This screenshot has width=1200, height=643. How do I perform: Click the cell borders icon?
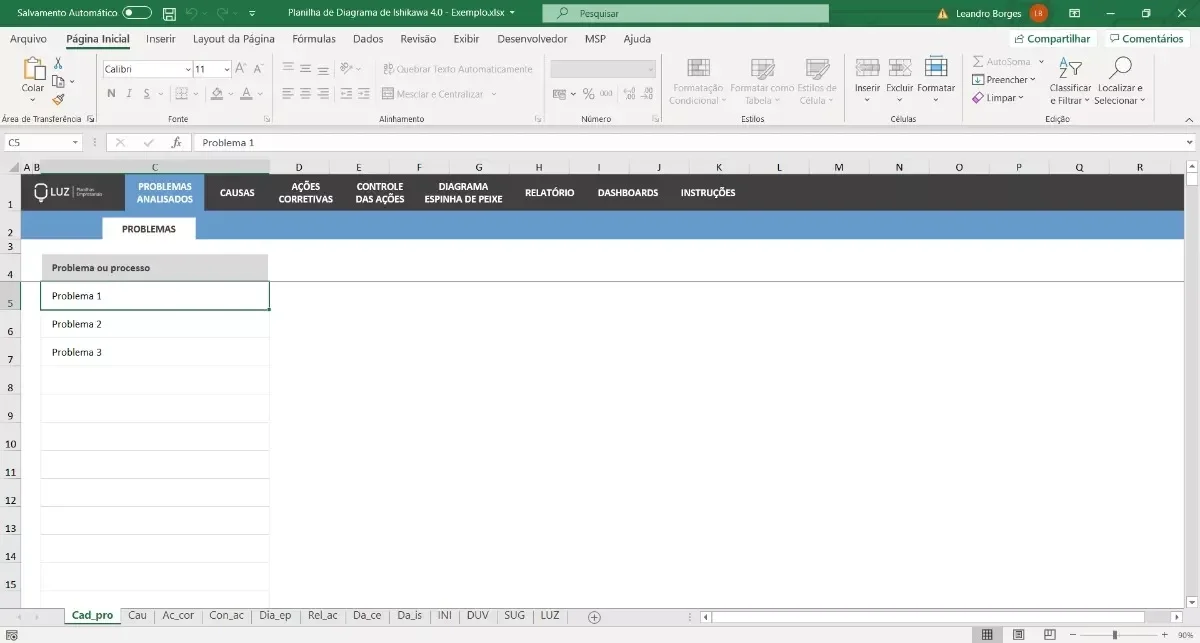[181, 94]
